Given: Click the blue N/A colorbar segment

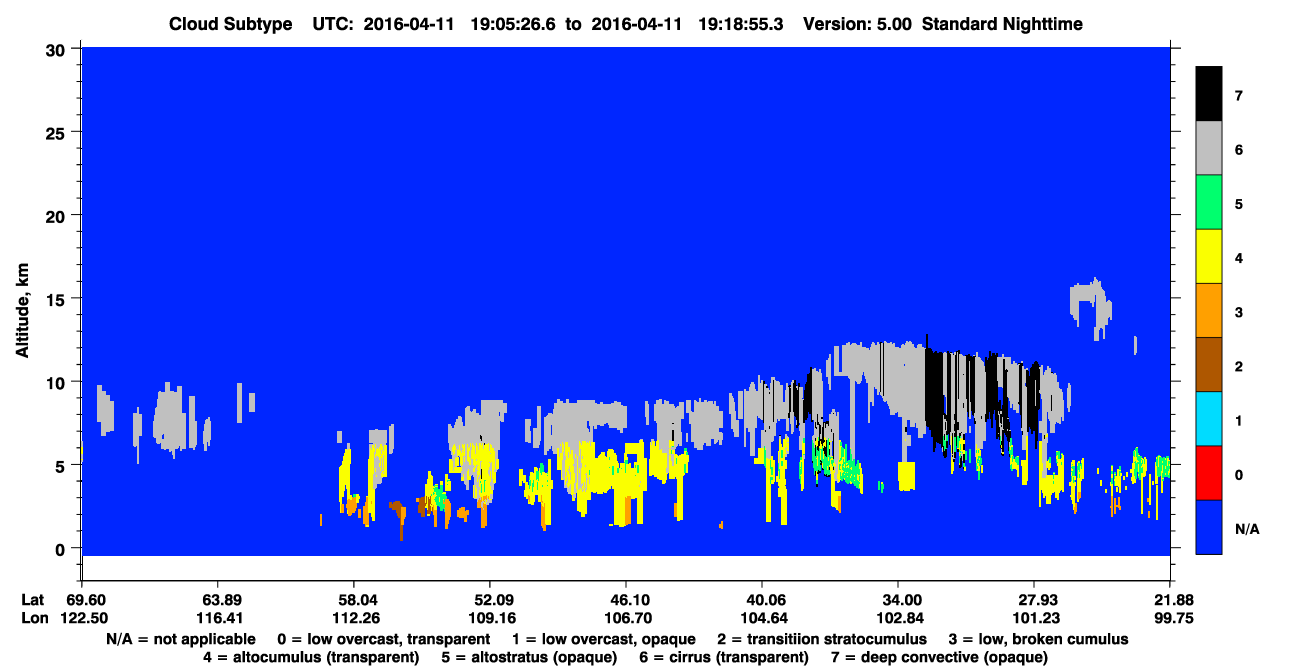Looking at the screenshot, I should pos(1209,527).
